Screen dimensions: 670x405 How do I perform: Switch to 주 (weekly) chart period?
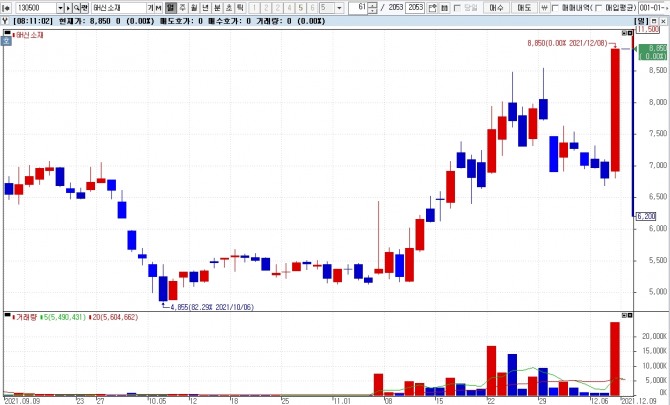(x=183, y=7)
